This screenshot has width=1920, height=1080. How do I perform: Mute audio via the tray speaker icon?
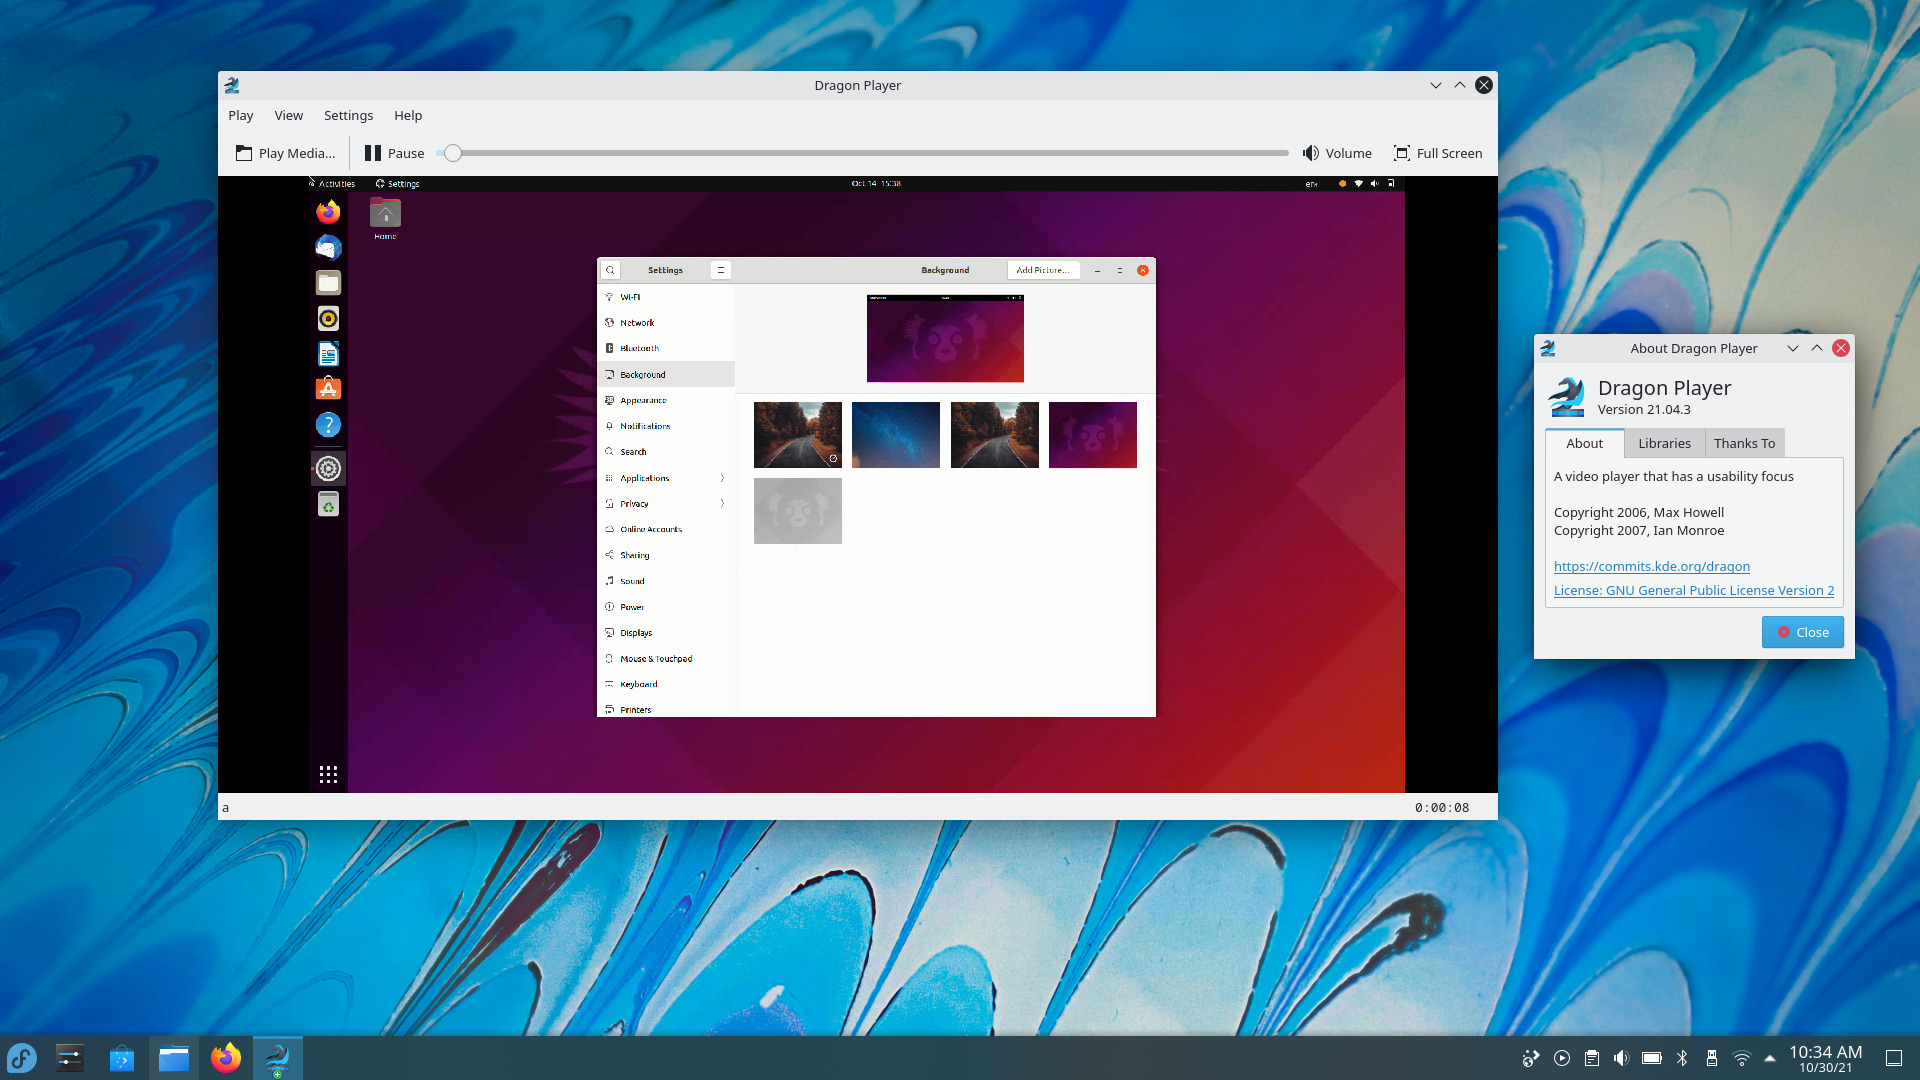point(1622,1058)
